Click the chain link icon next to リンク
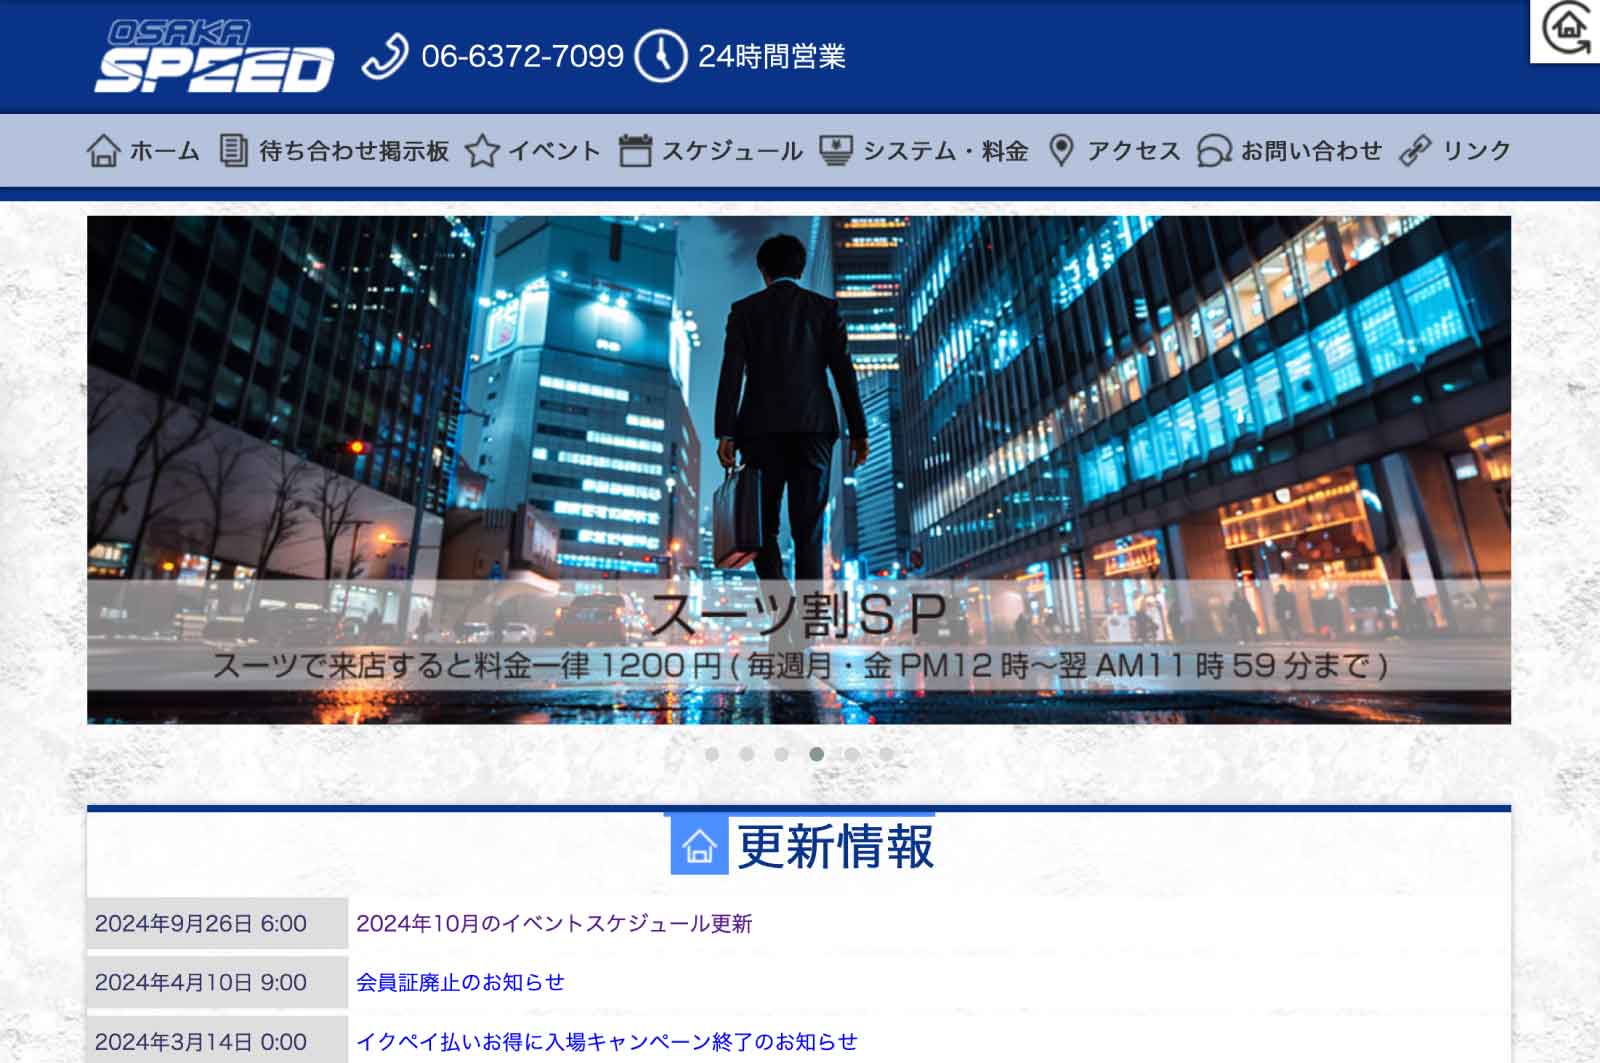 1417,150
